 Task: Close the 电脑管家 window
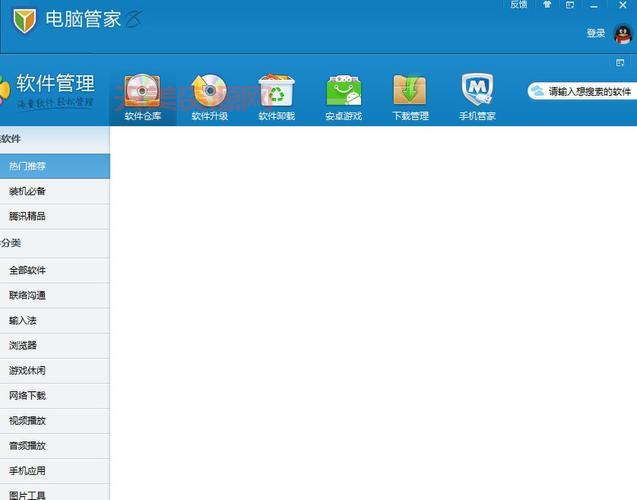coord(622,5)
